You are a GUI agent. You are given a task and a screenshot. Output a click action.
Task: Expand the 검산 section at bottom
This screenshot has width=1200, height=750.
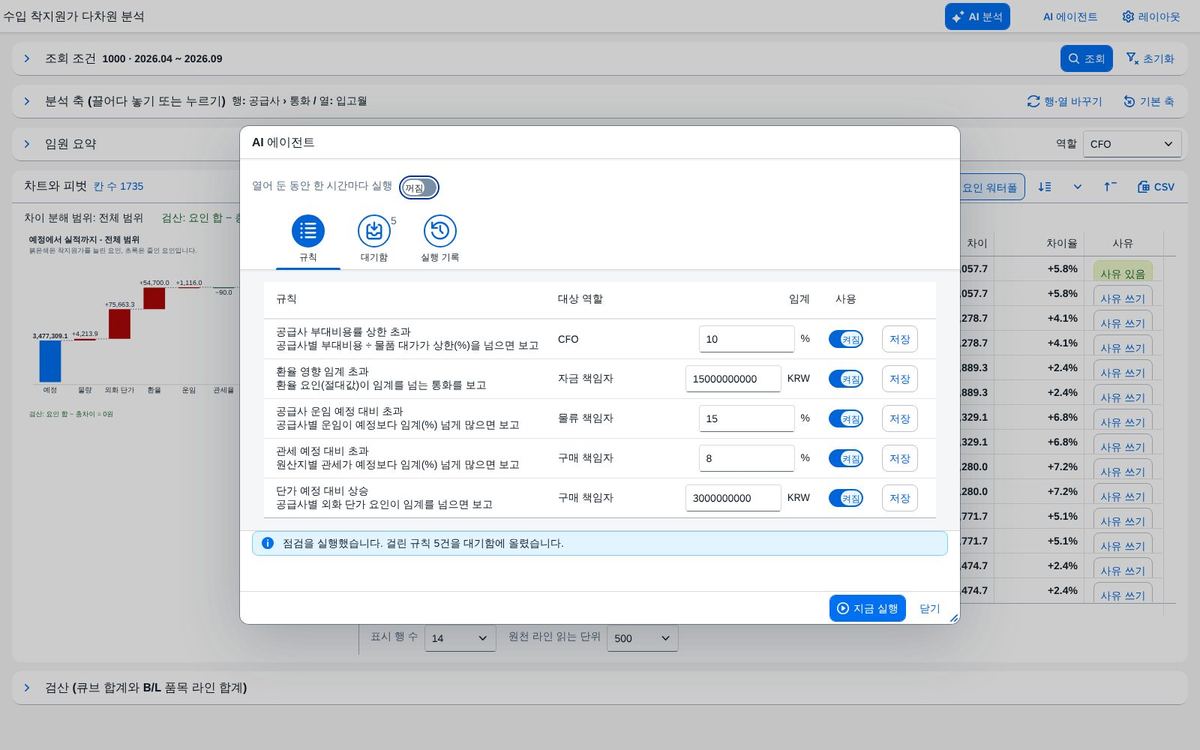(x=27, y=687)
